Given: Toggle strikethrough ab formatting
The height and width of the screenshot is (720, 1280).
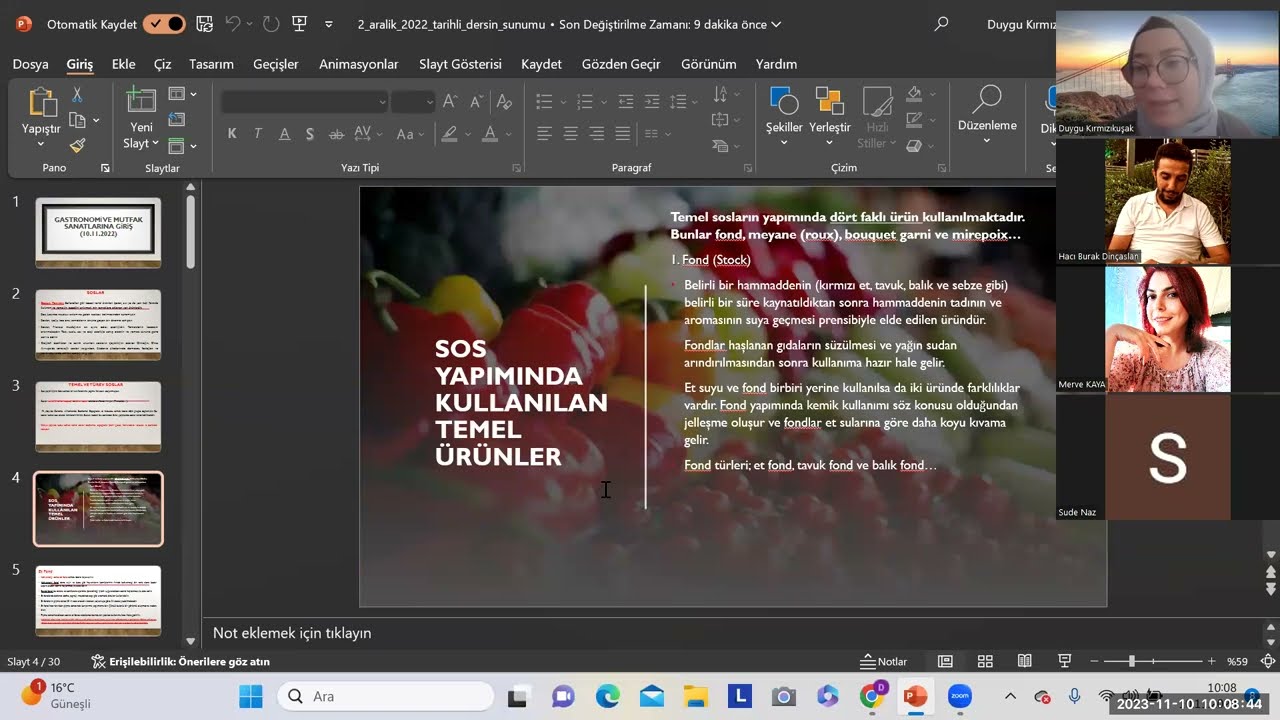Looking at the screenshot, I should (x=336, y=134).
